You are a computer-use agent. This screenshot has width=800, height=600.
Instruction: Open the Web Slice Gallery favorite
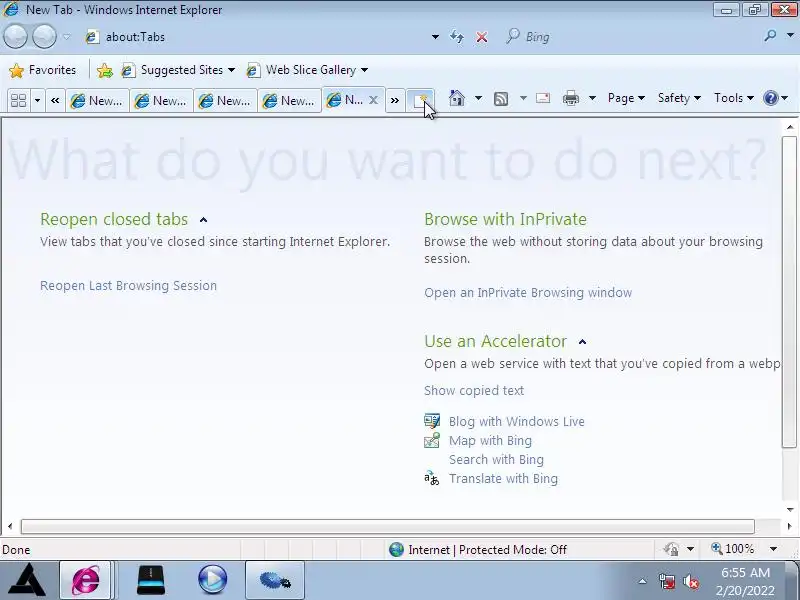307,70
